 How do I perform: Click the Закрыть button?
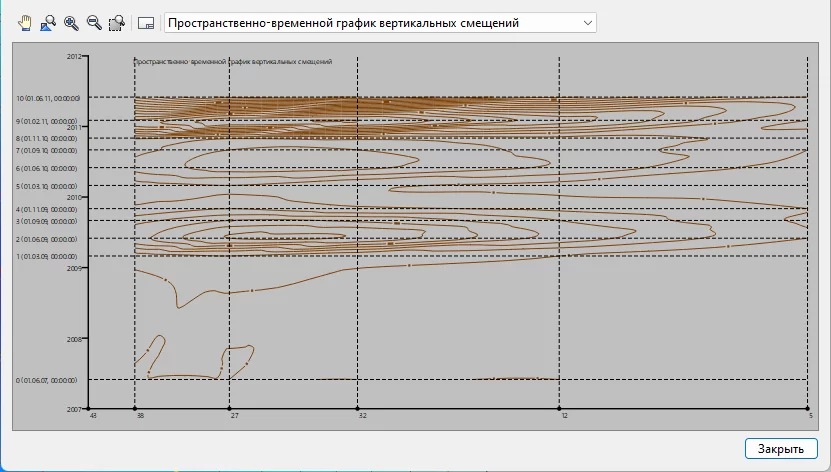click(x=781, y=449)
